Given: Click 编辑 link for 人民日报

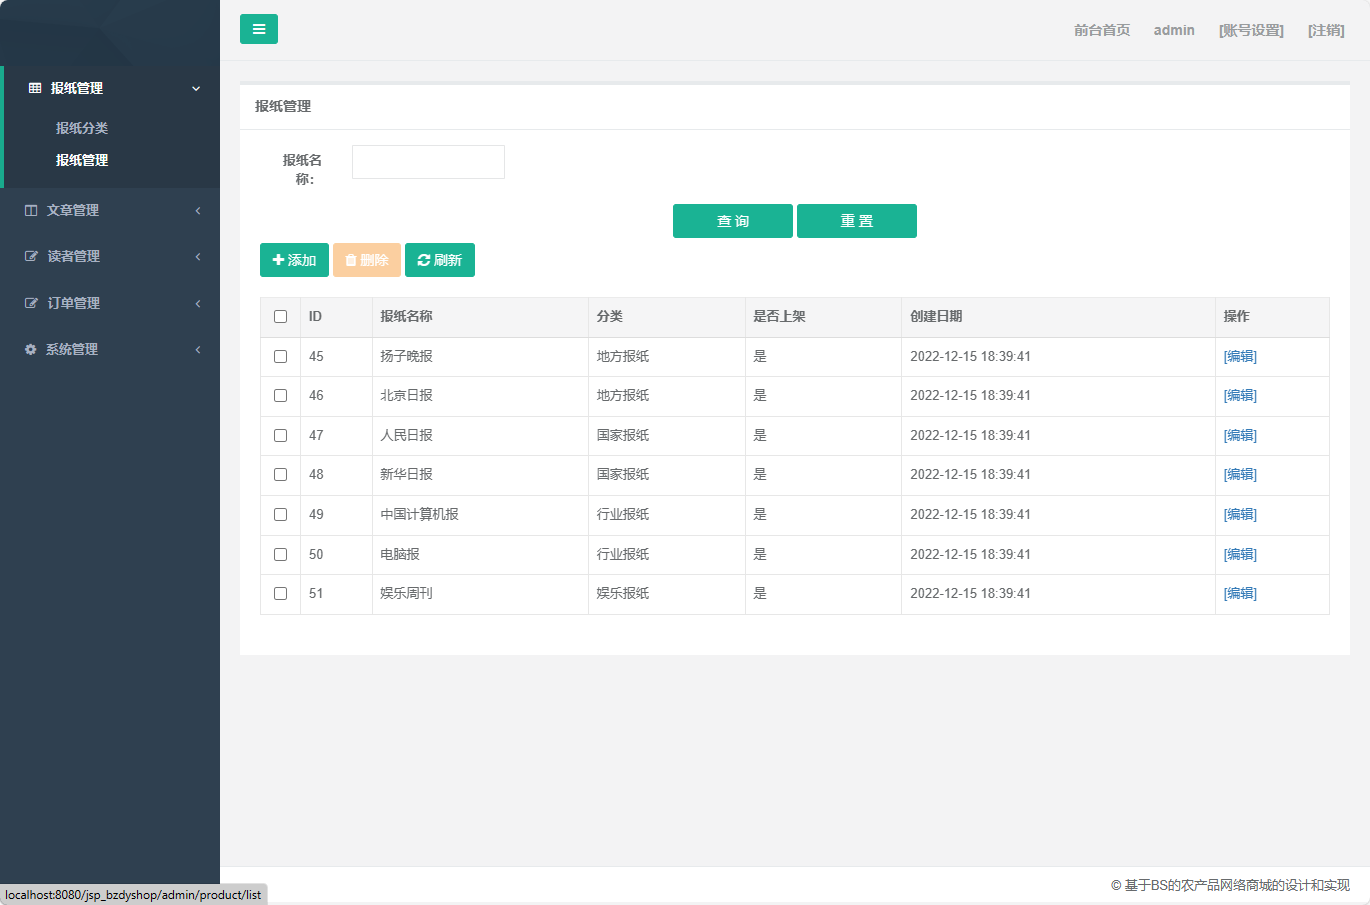Looking at the screenshot, I should pyautogui.click(x=1239, y=435).
